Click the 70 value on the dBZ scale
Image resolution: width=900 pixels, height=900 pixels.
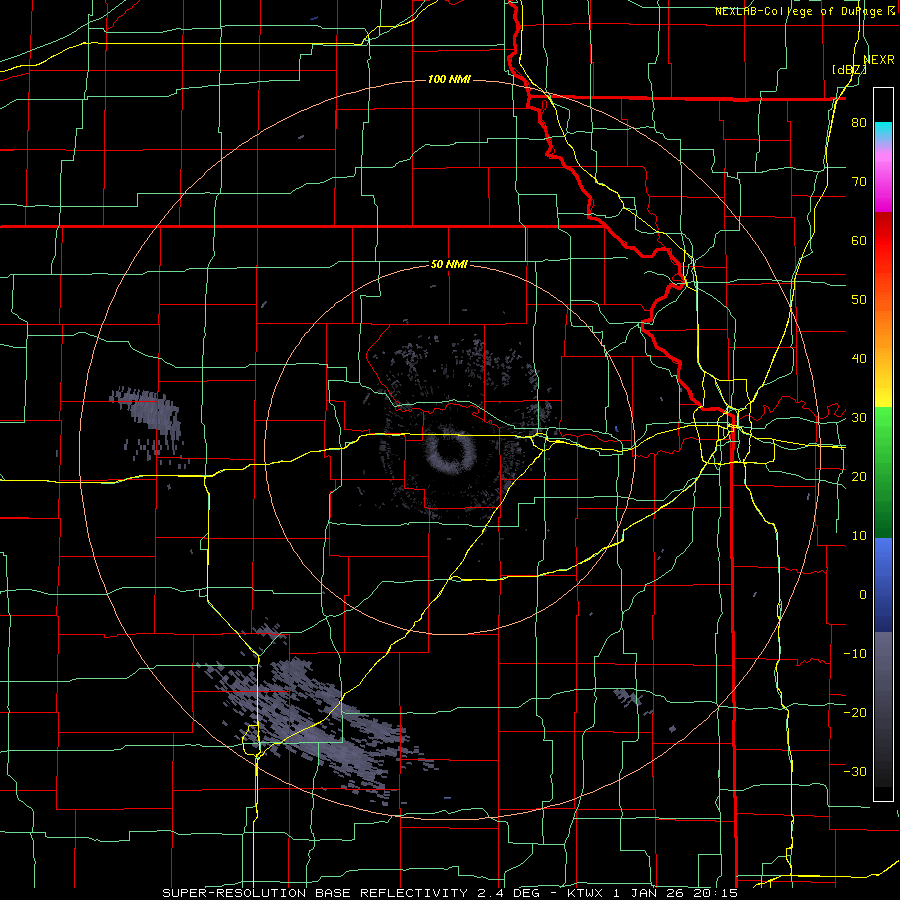[x=859, y=182]
